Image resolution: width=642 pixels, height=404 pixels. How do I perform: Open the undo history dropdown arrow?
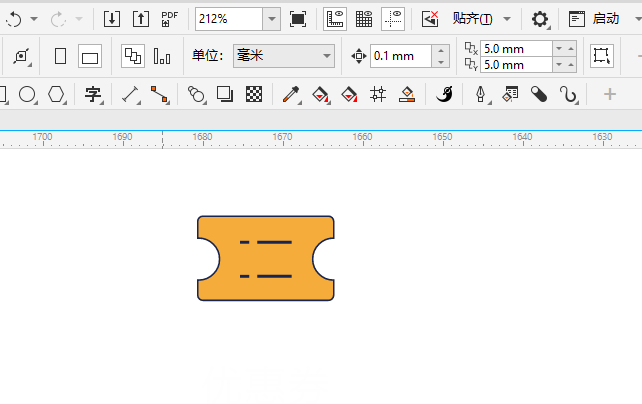(34, 19)
